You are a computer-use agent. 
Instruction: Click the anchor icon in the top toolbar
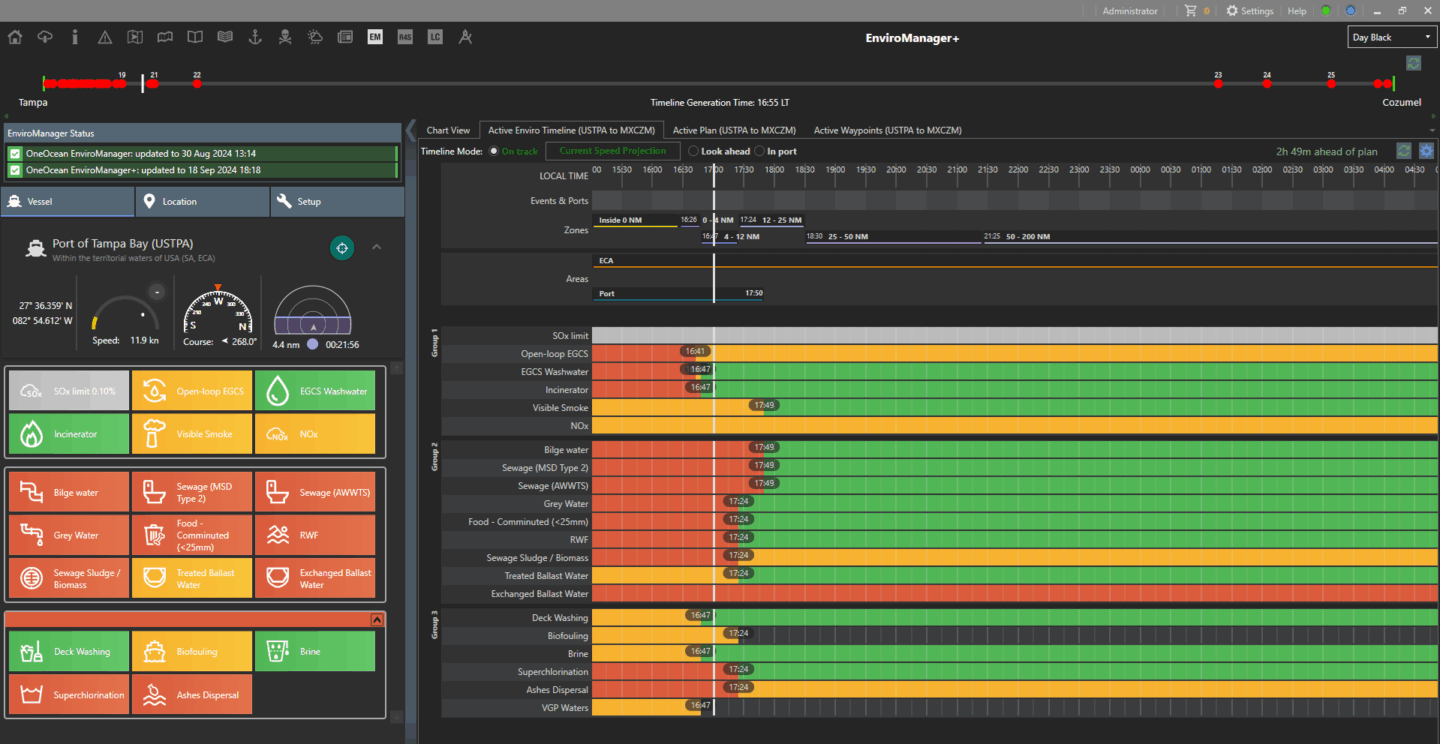click(255, 37)
